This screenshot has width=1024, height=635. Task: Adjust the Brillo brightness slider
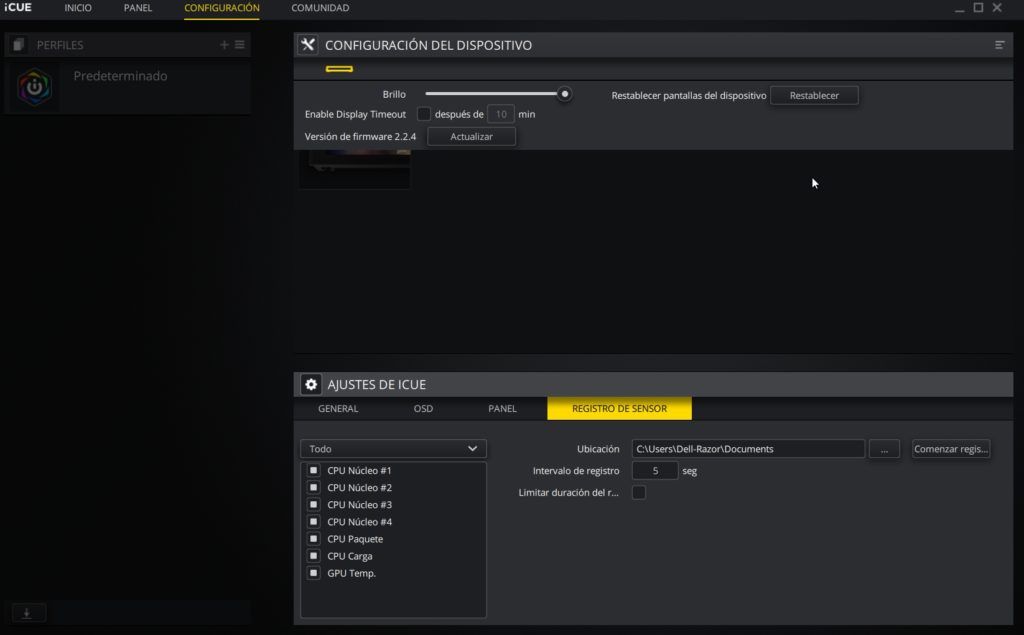[x=498, y=94]
